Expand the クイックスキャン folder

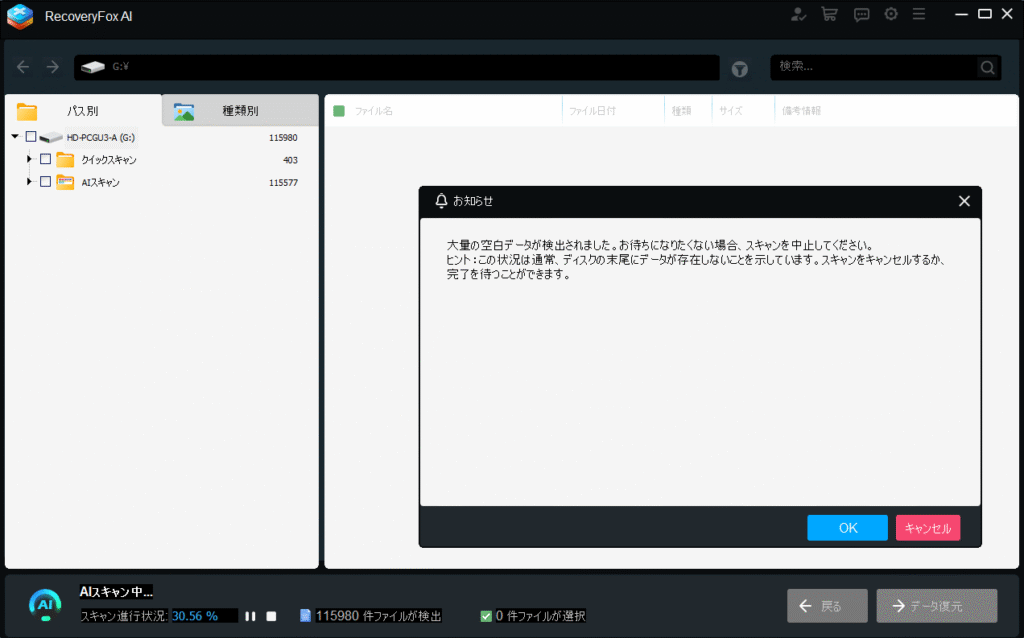pos(29,159)
